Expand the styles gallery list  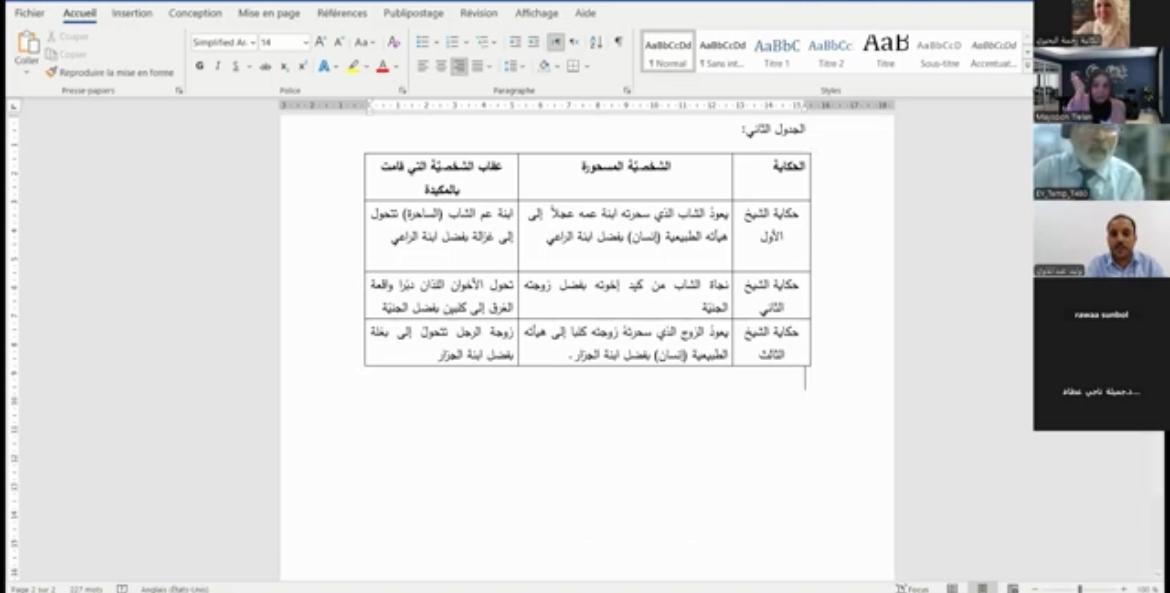click(1027, 65)
